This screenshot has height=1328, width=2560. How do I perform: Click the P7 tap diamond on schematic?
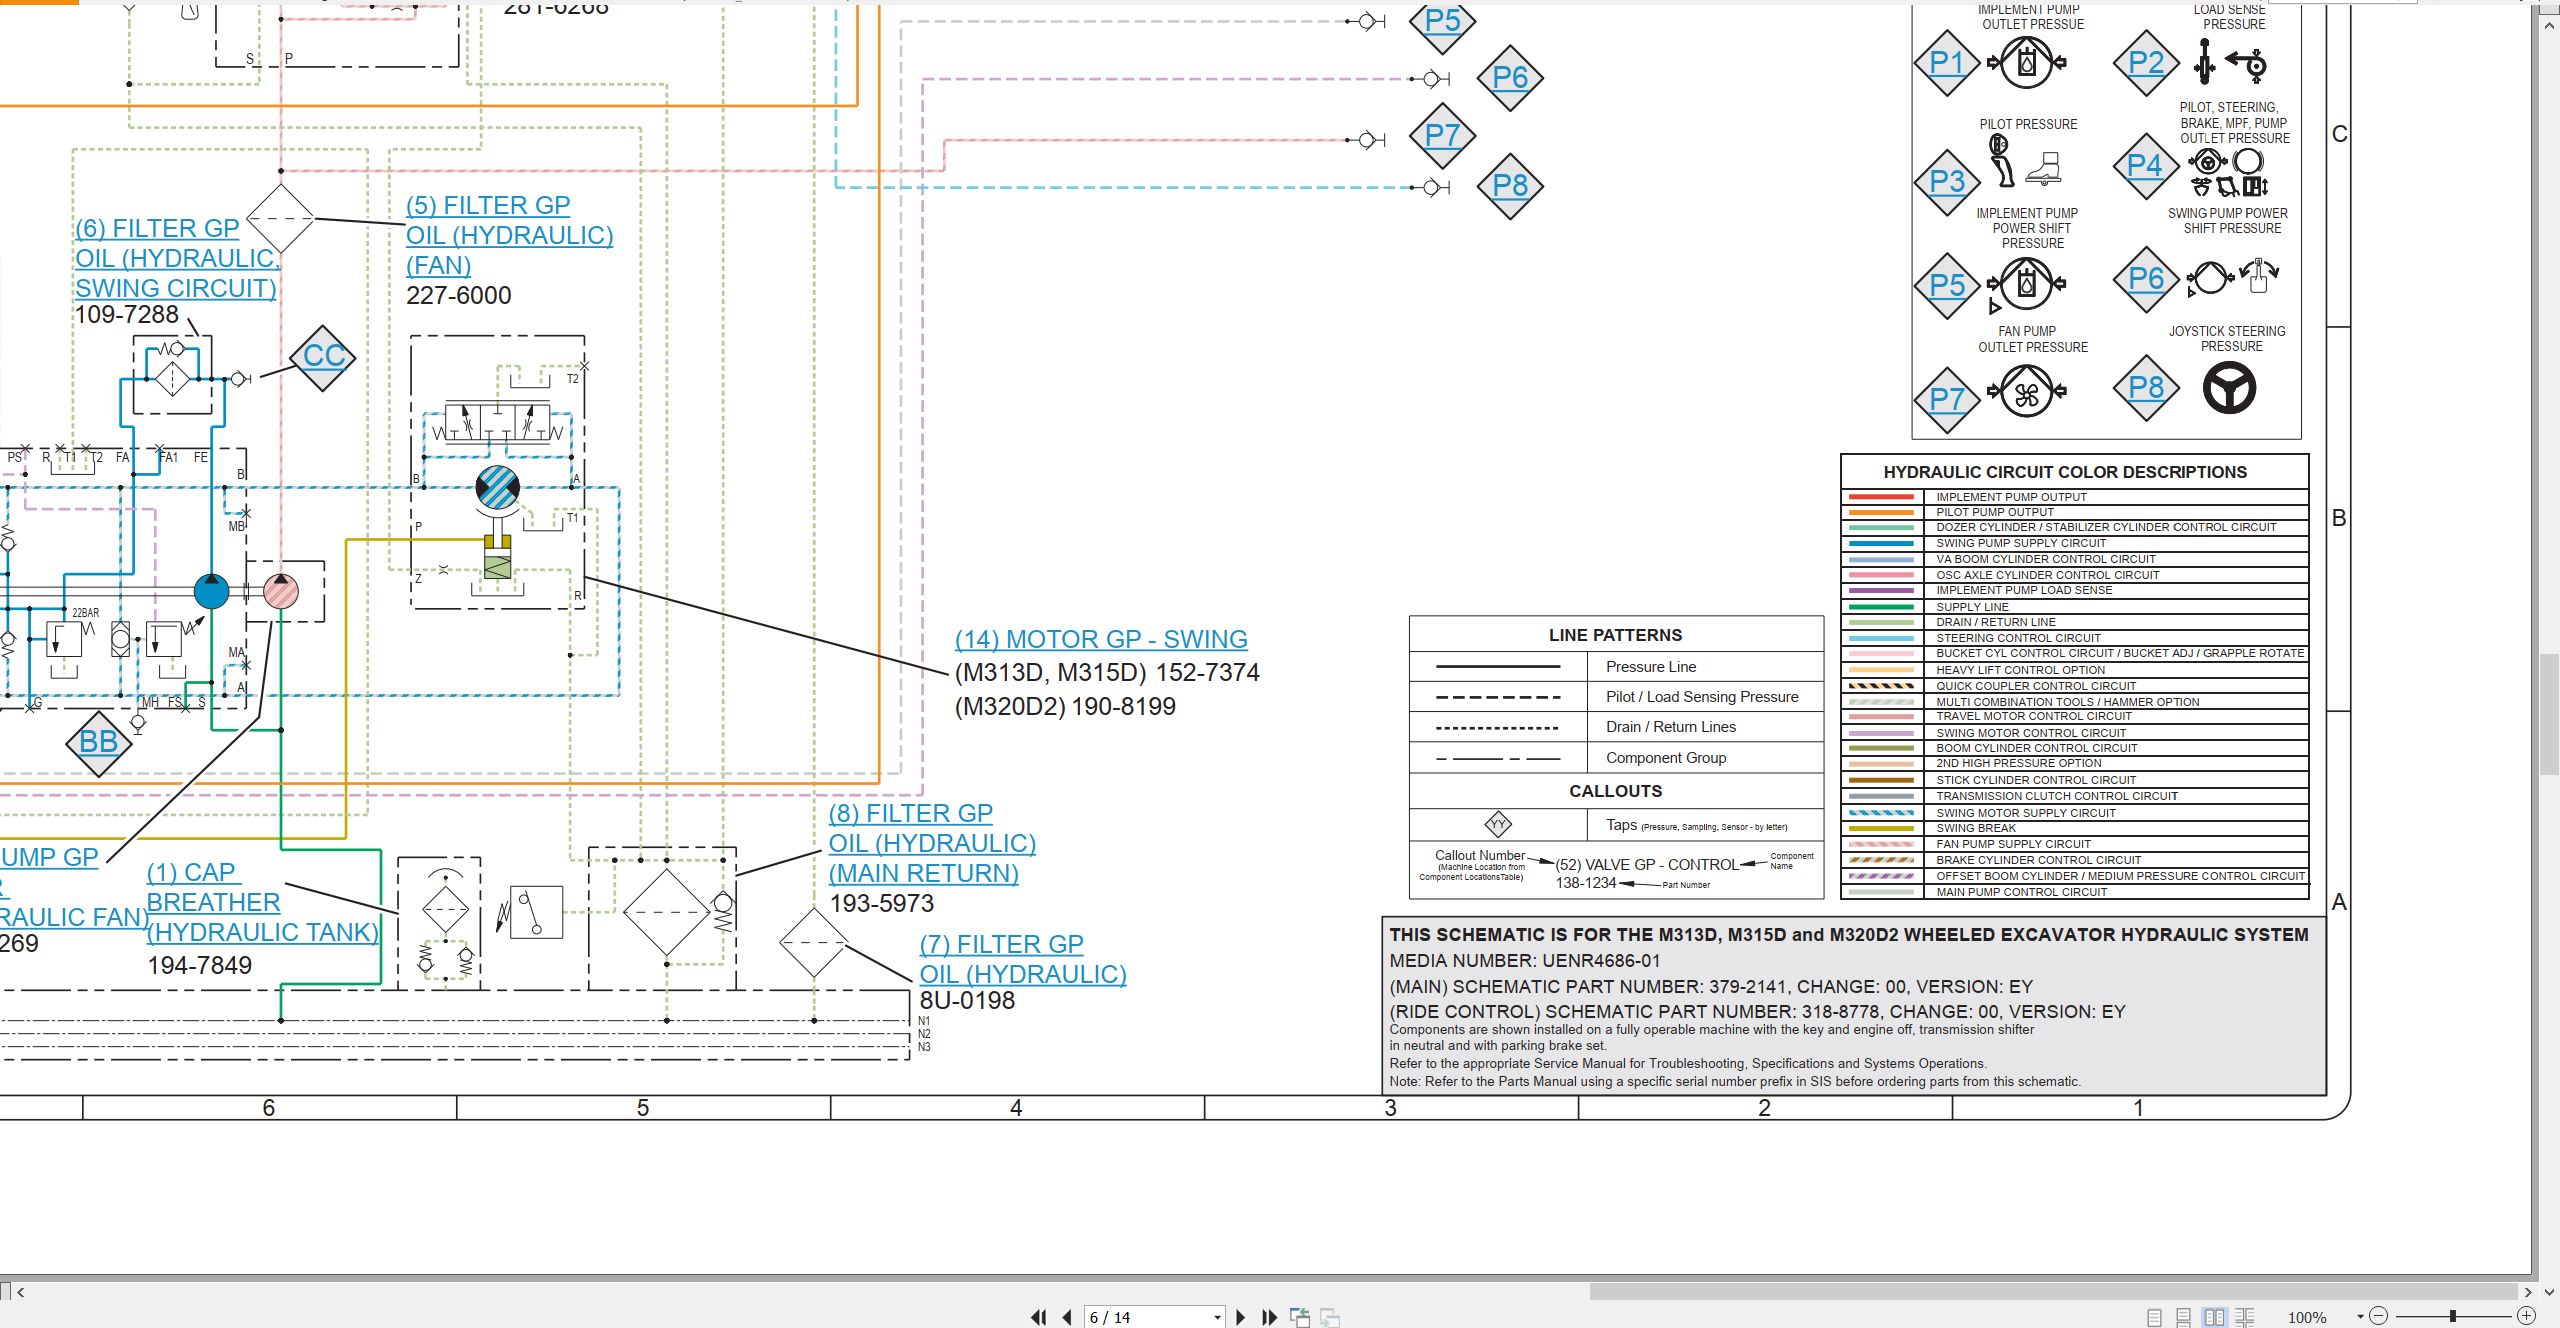1442,135
